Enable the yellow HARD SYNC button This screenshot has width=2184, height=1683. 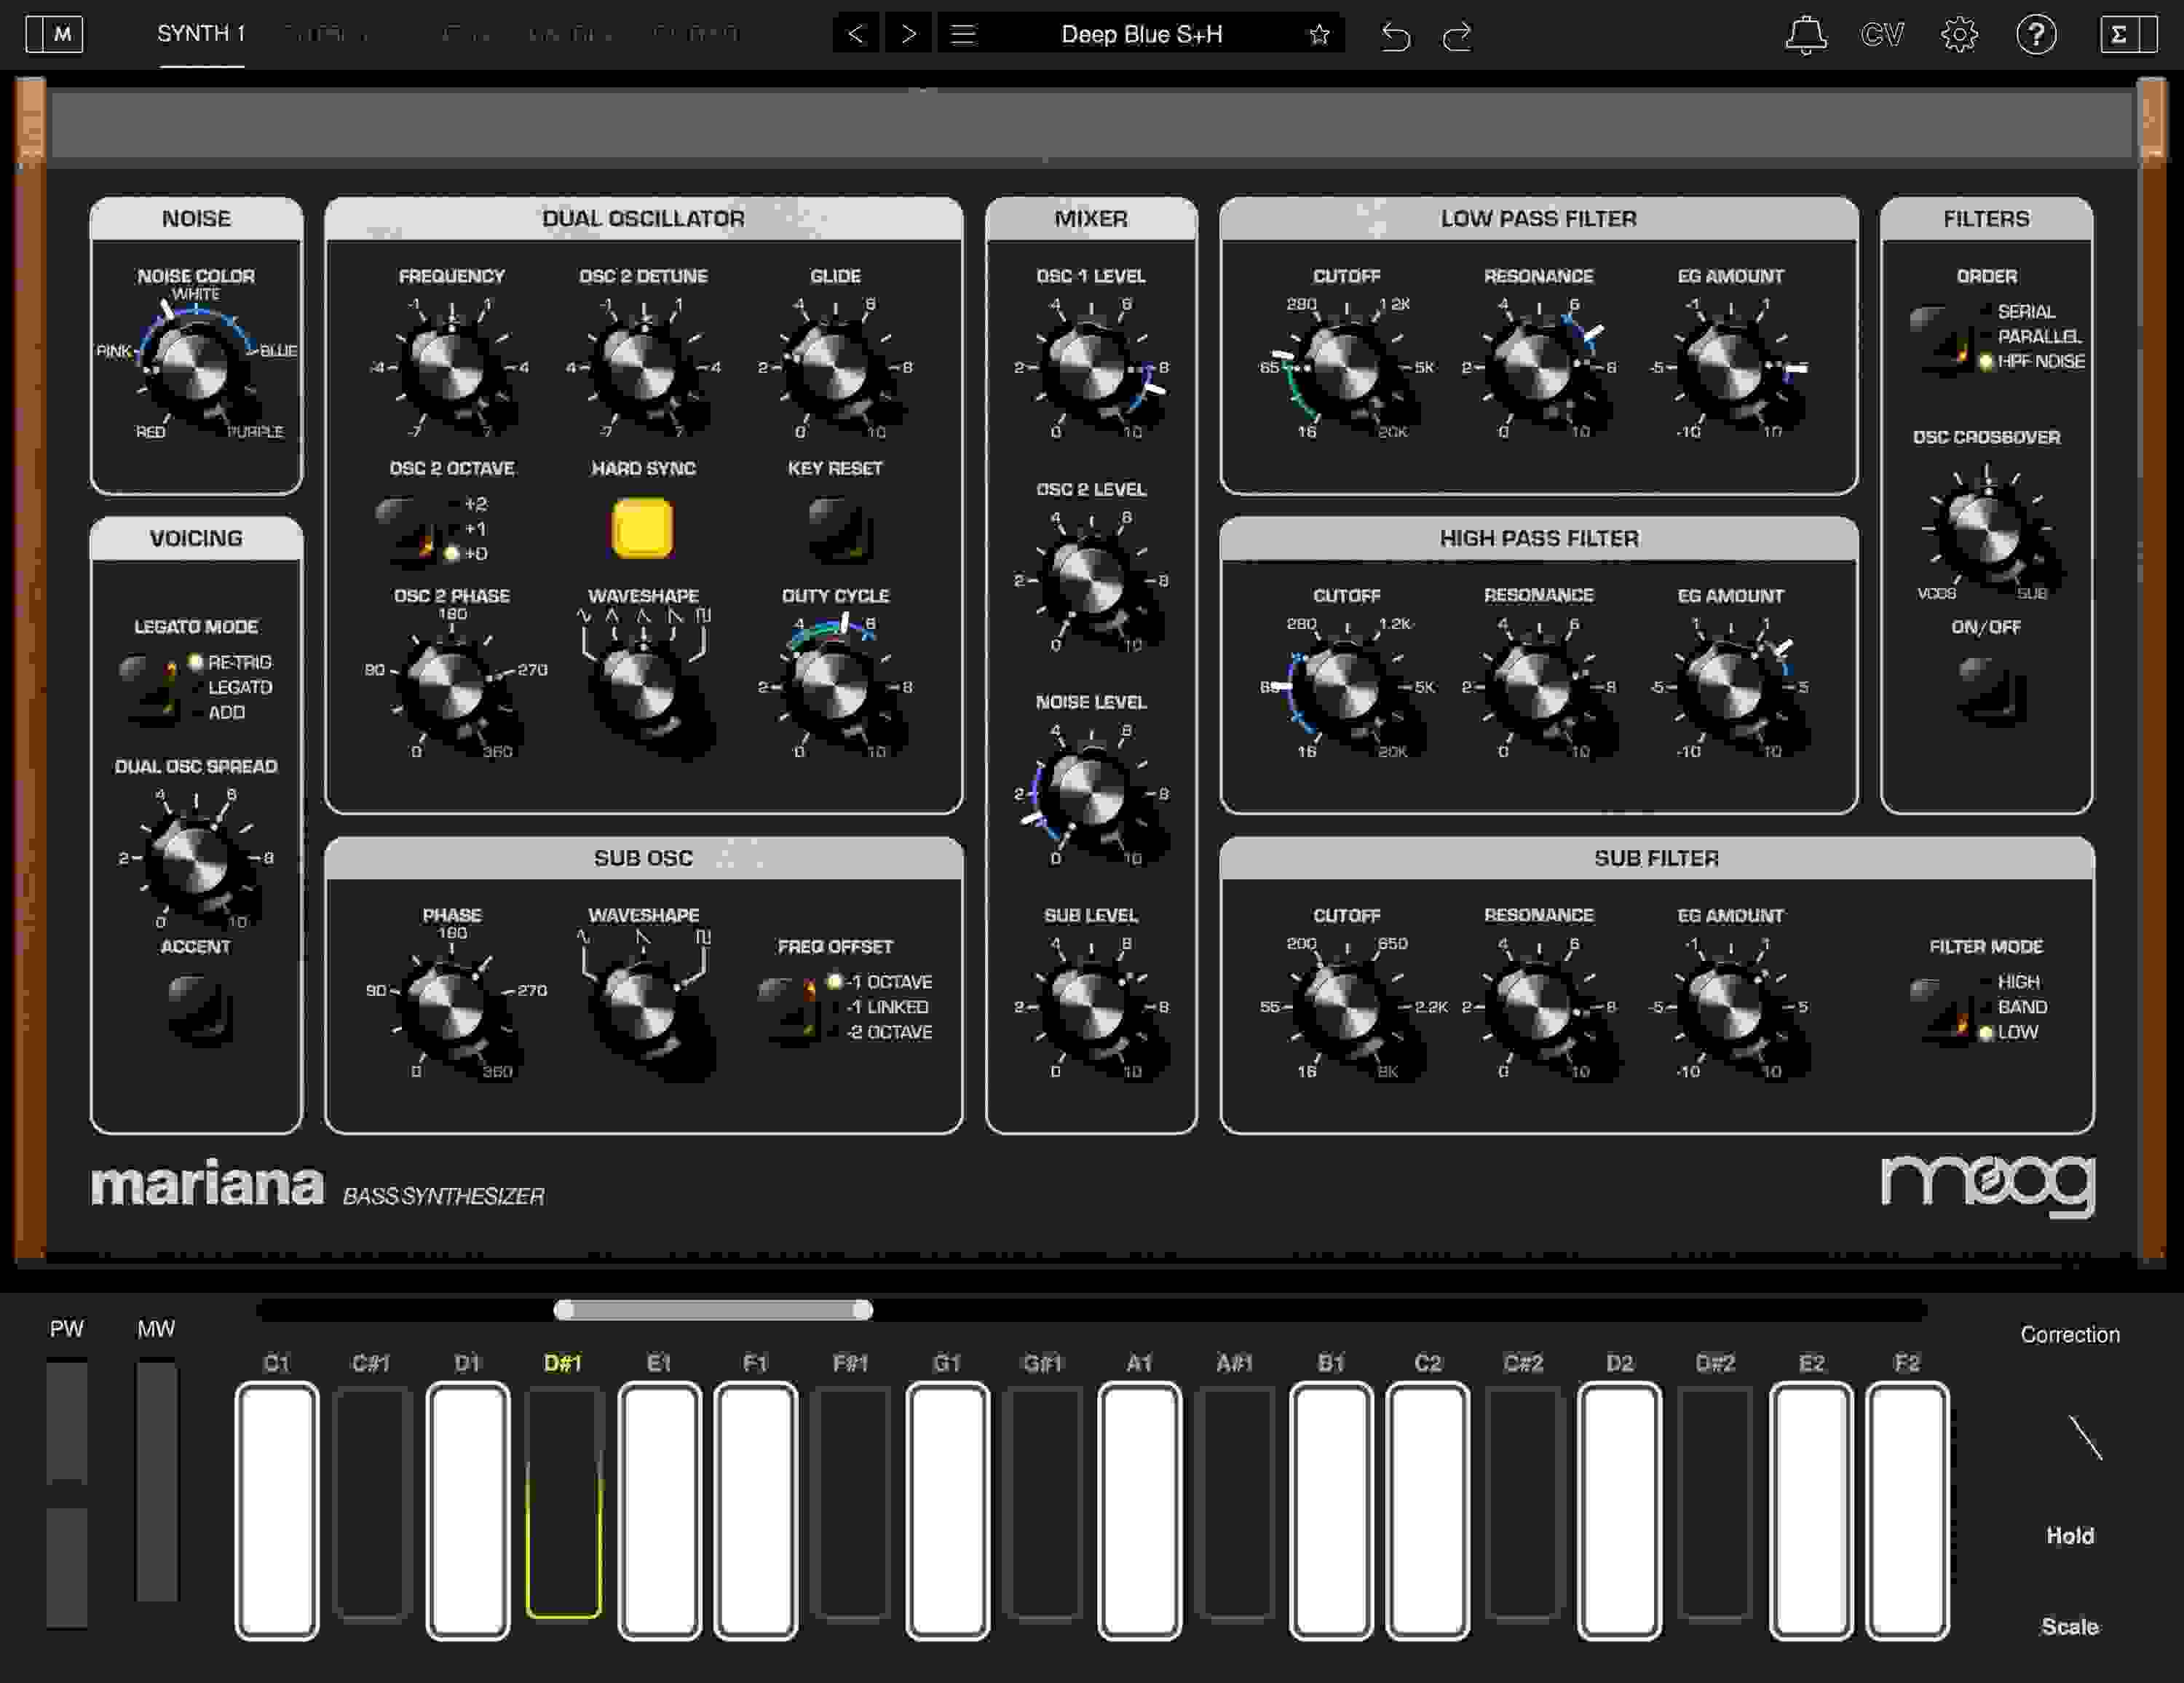click(641, 528)
